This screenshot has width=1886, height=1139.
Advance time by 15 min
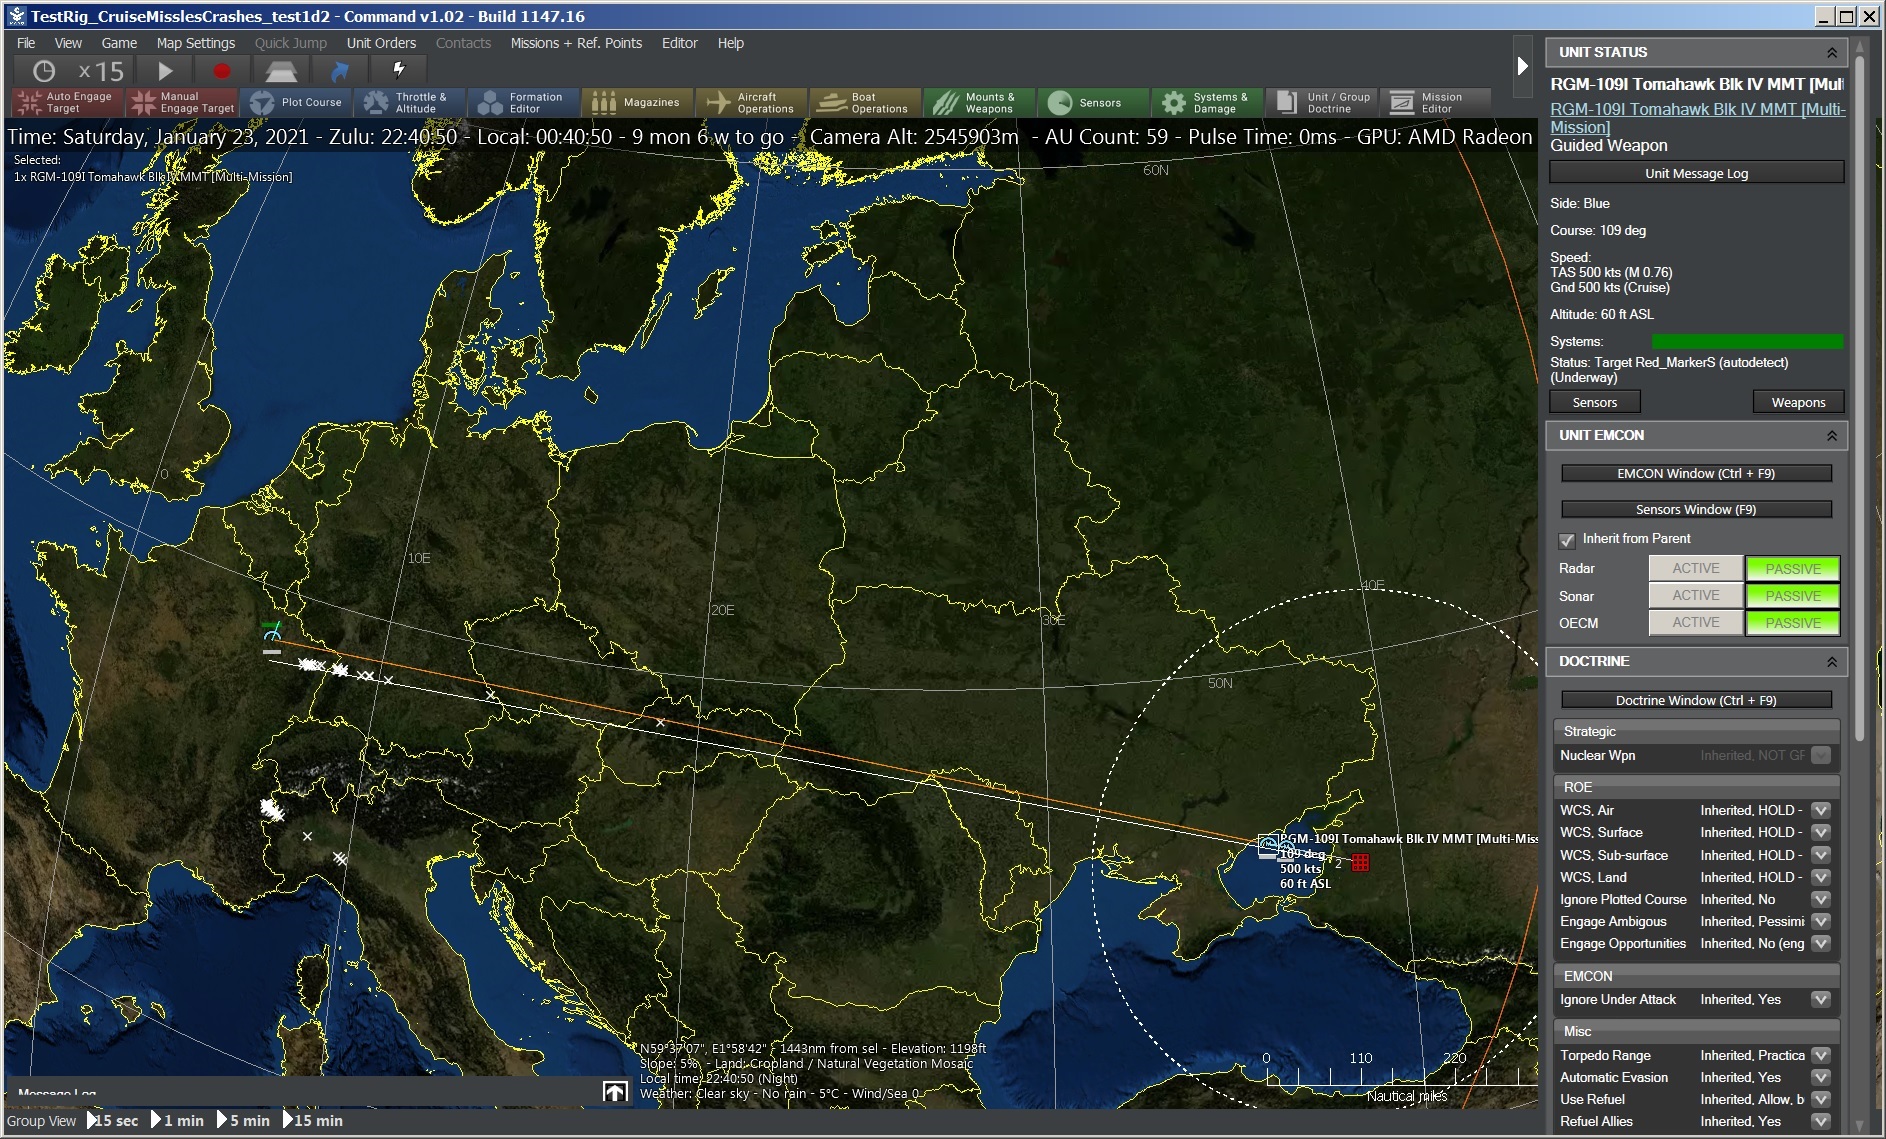(x=313, y=1120)
